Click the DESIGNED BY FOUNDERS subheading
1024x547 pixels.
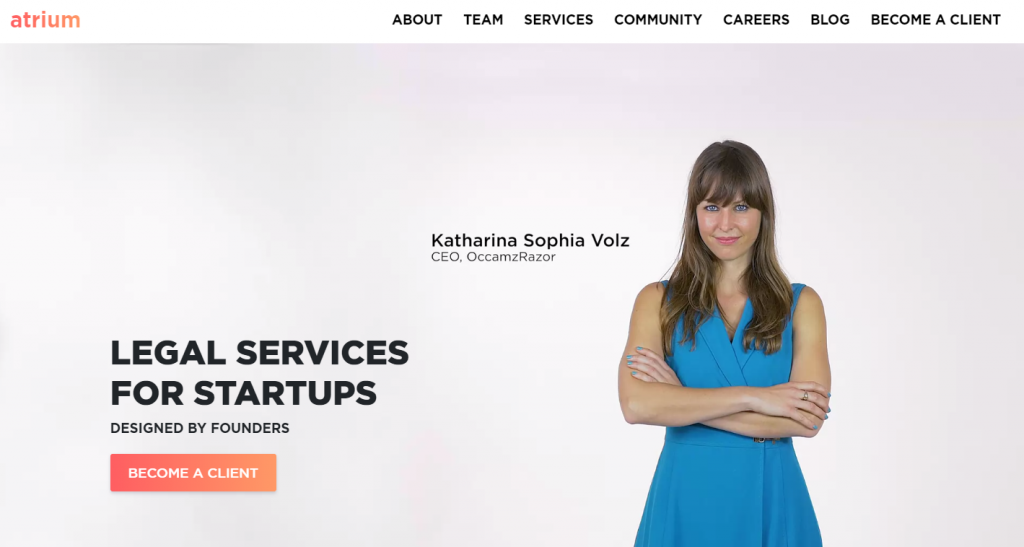pyautogui.click(x=200, y=428)
